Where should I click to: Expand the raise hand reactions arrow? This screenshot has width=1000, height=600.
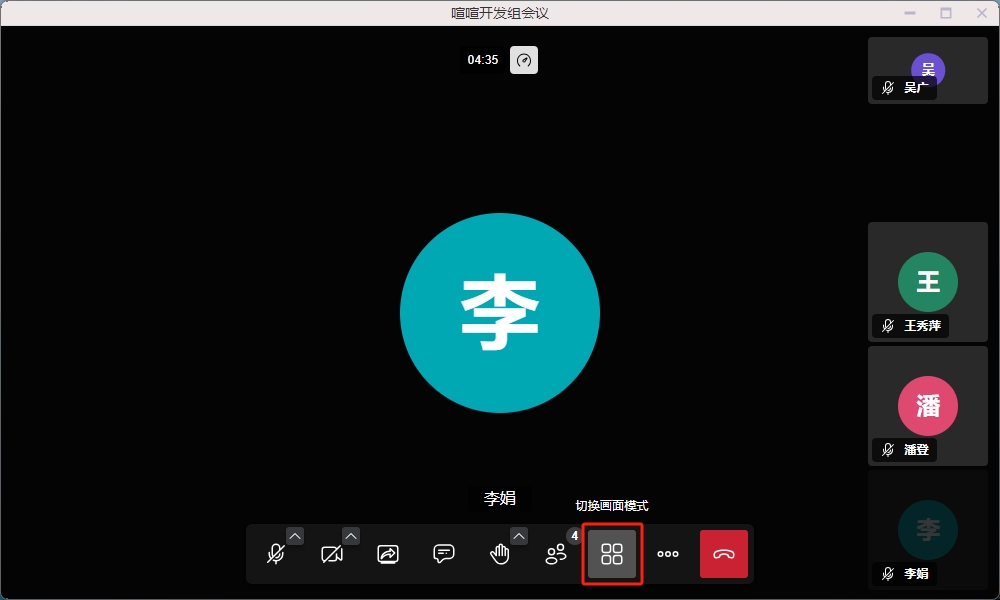(x=519, y=536)
